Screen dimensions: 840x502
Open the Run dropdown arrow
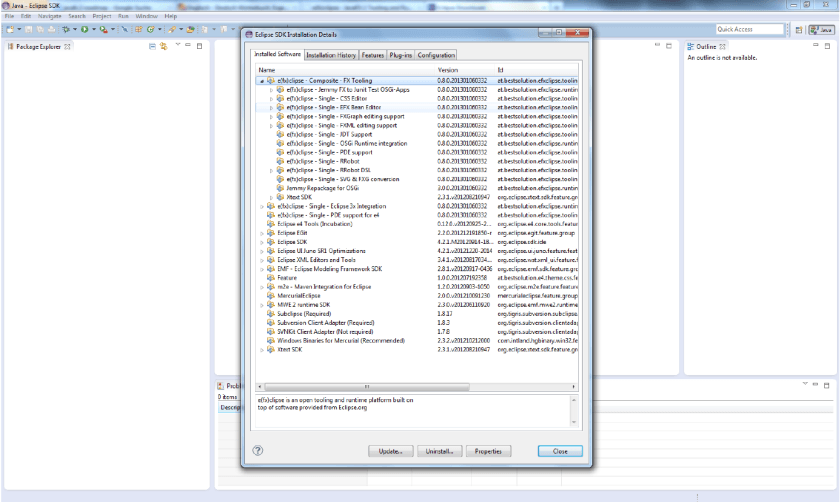point(94,29)
